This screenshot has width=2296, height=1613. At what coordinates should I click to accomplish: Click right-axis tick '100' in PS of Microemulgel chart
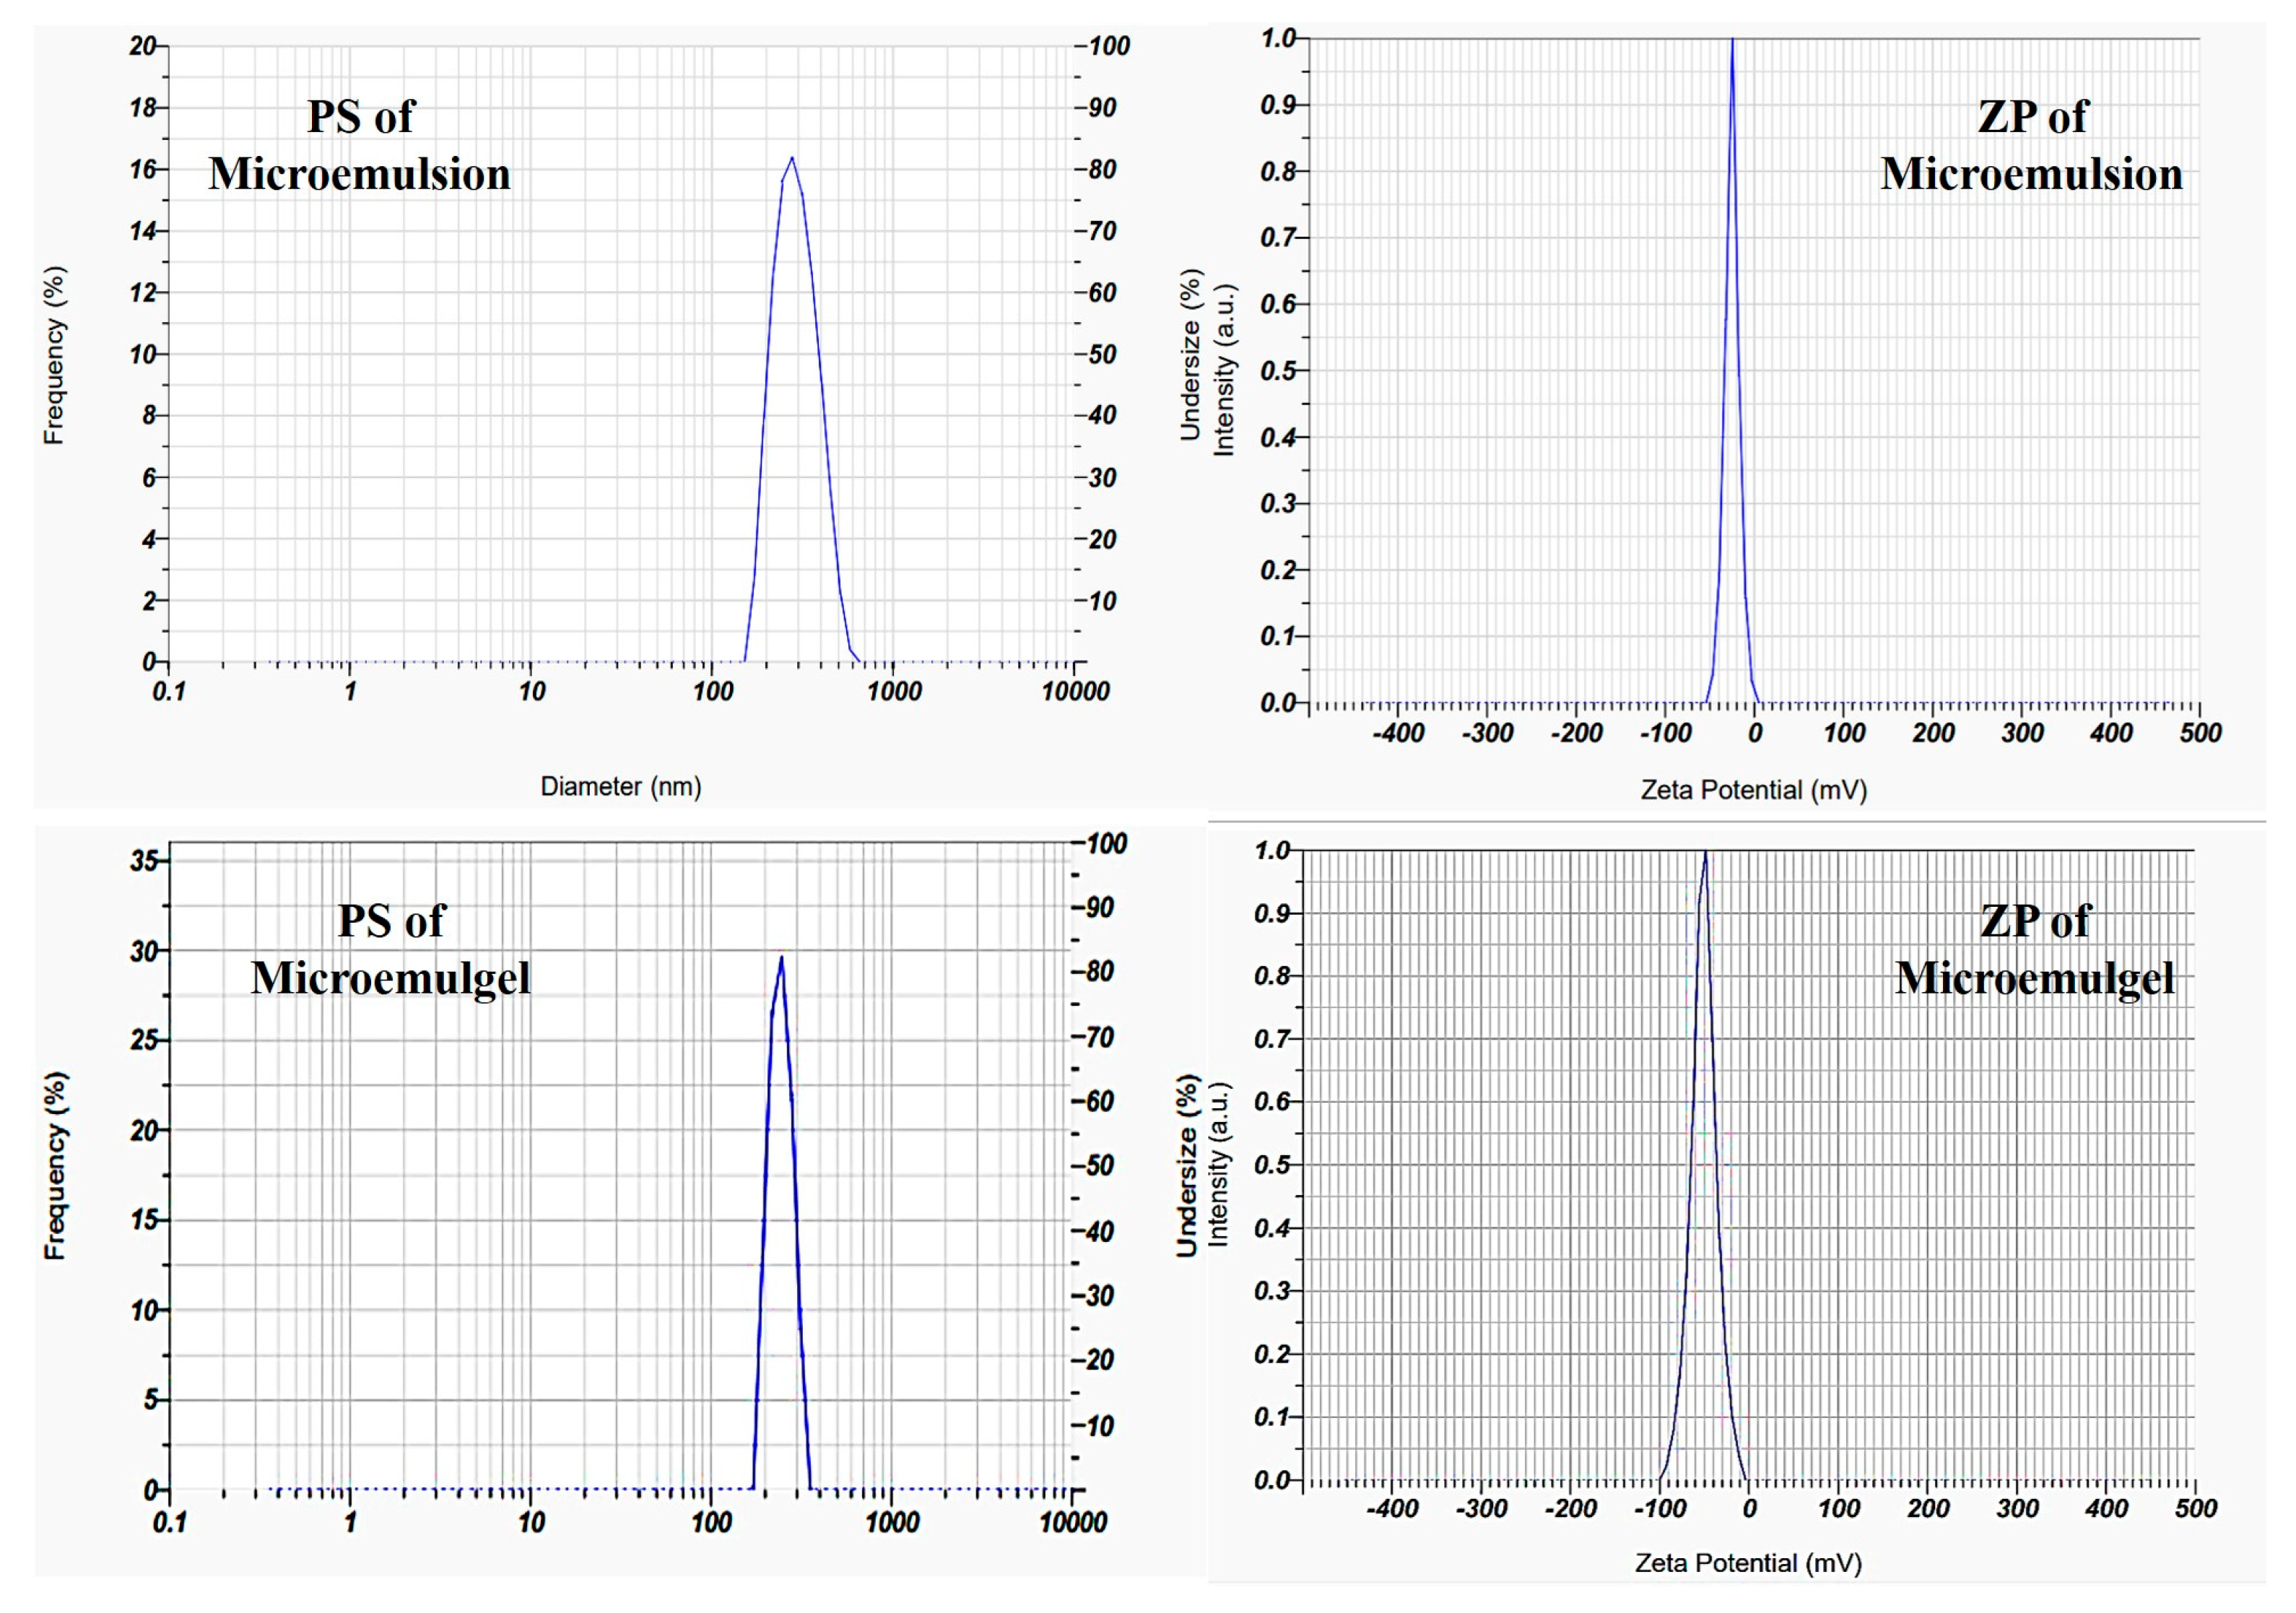(x=1106, y=844)
